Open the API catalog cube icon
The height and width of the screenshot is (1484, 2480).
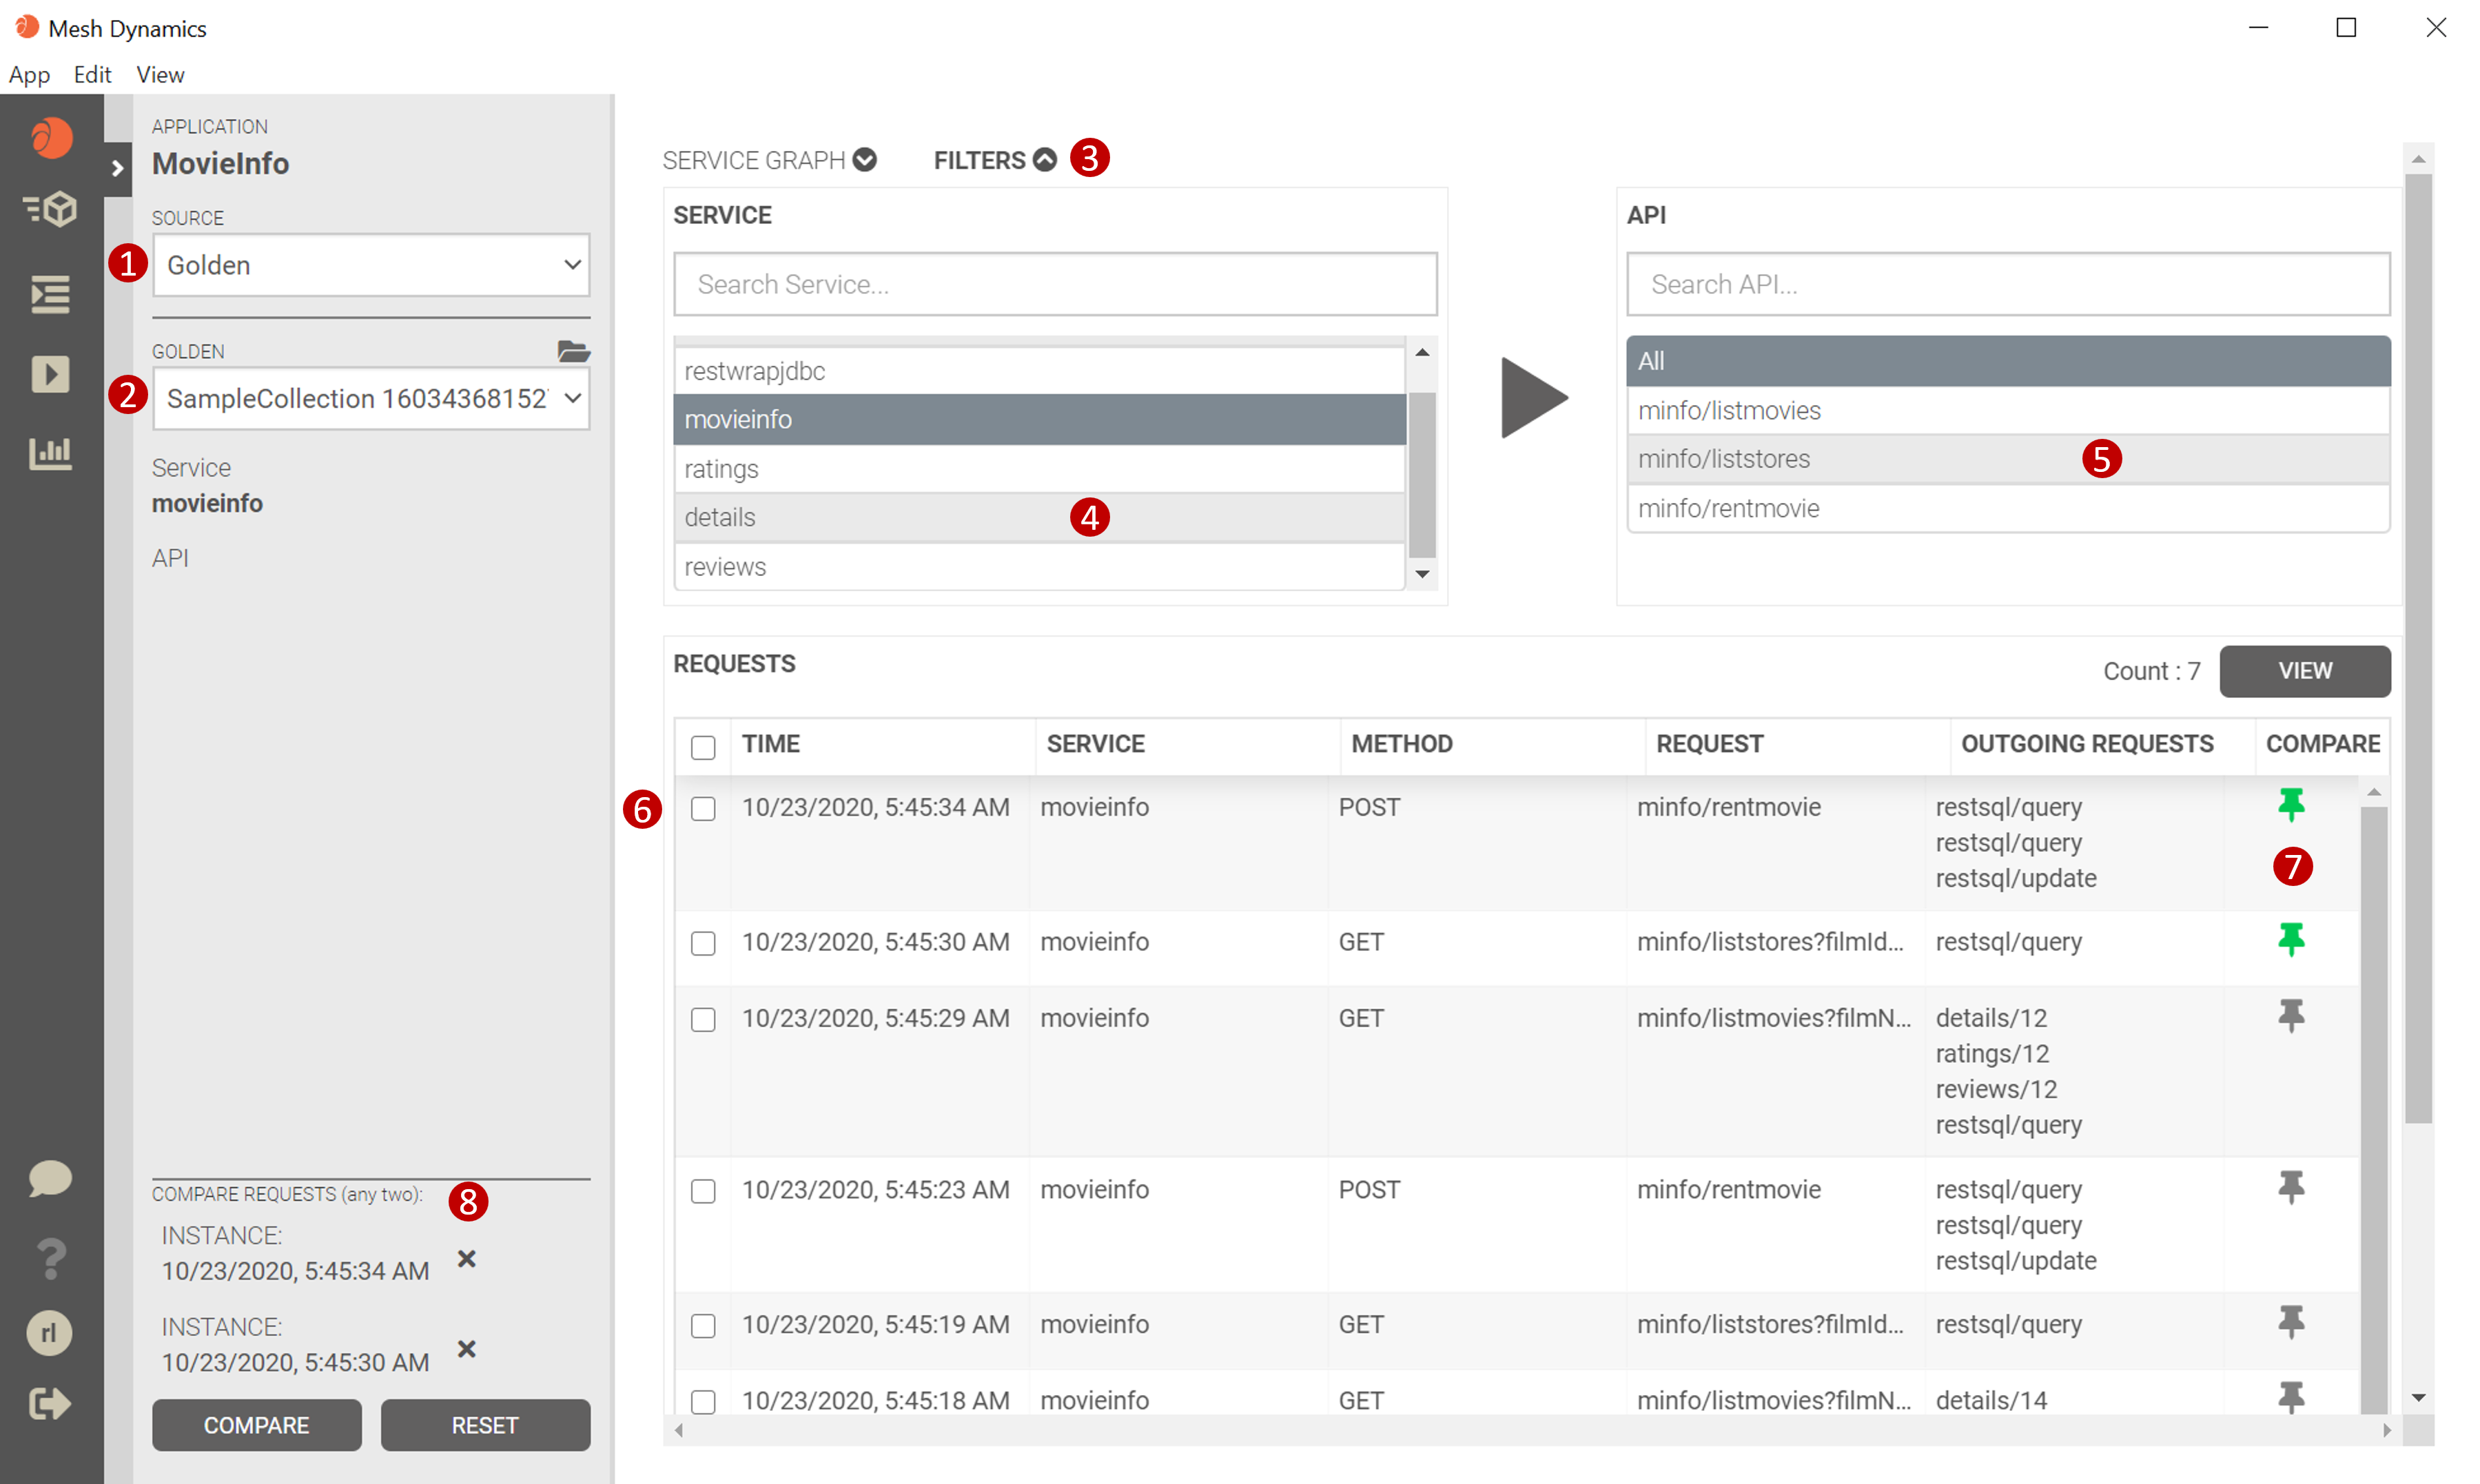click(50, 209)
